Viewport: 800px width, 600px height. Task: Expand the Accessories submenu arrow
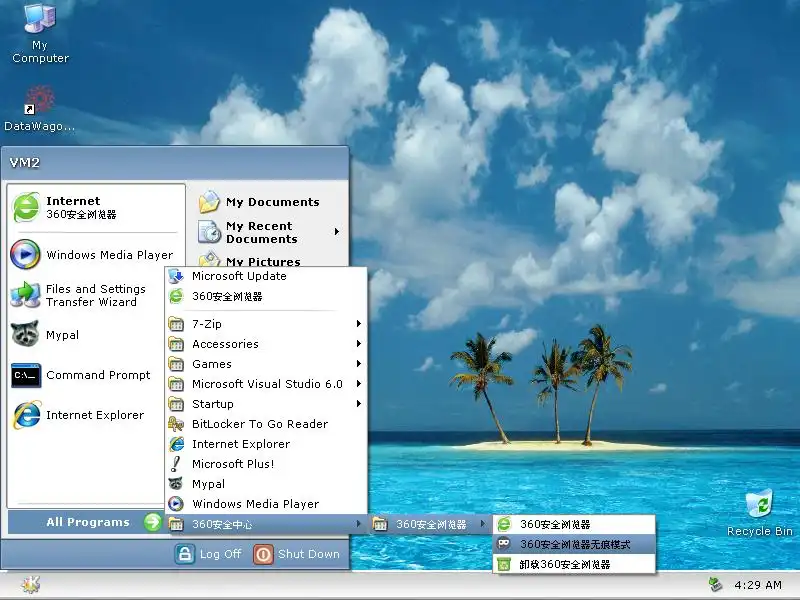[359, 343]
